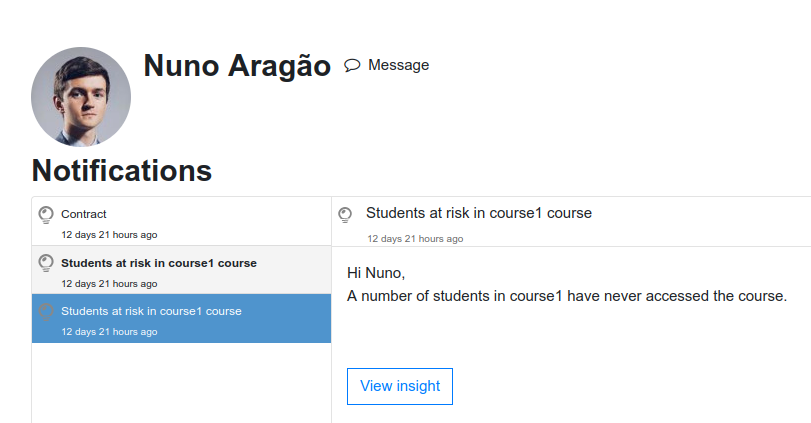This screenshot has width=811, height=423.
Task: Click the detail title Students at risk in course1
Action: click(479, 213)
